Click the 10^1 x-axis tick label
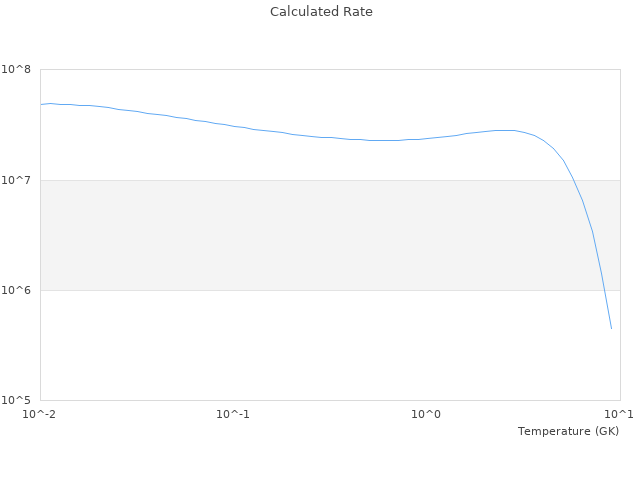This screenshot has width=640, height=480. (618, 414)
